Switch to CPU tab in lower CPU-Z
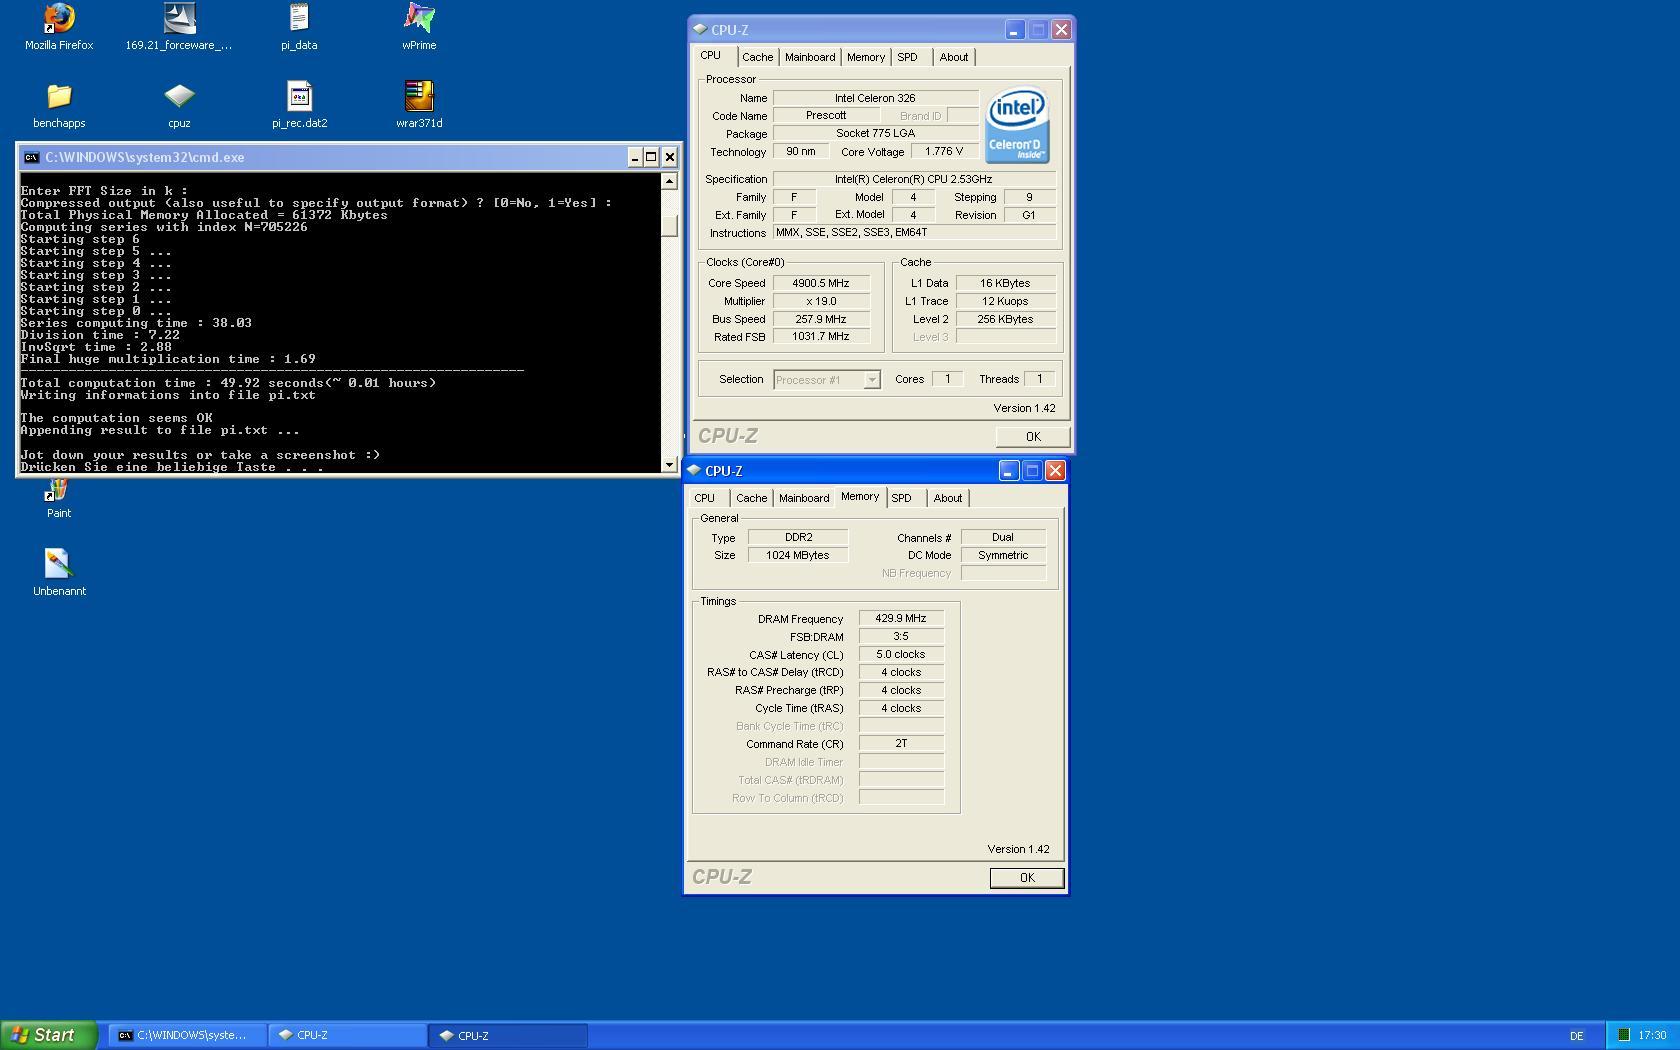Image resolution: width=1680 pixels, height=1050 pixels. (x=705, y=498)
